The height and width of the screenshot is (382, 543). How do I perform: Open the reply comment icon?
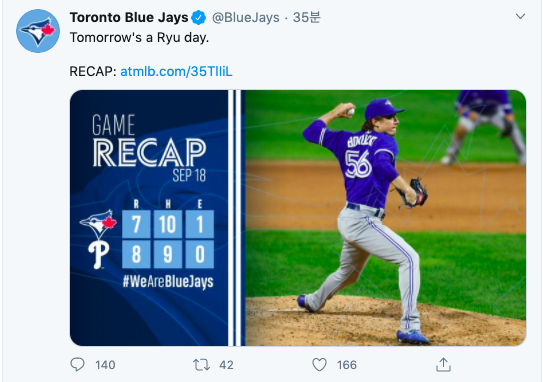coord(77,365)
